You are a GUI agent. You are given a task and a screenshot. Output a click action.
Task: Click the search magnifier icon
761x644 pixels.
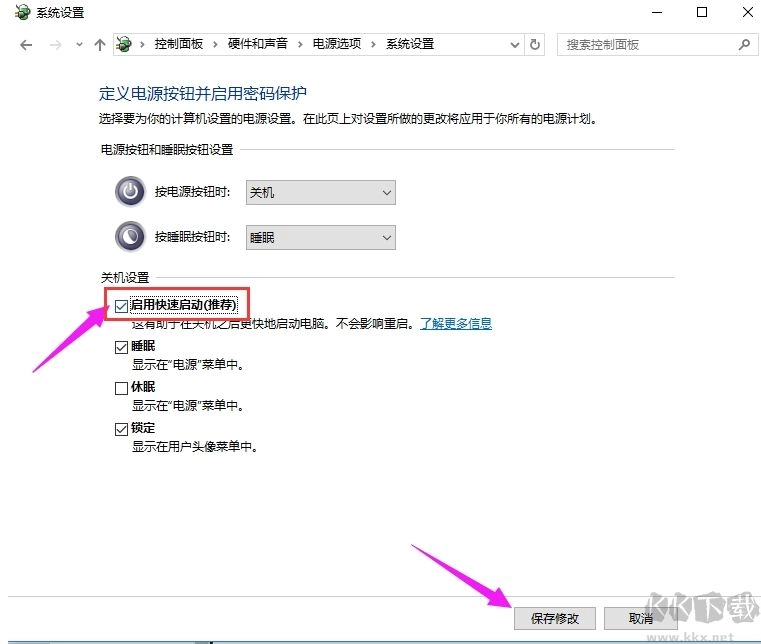point(743,45)
